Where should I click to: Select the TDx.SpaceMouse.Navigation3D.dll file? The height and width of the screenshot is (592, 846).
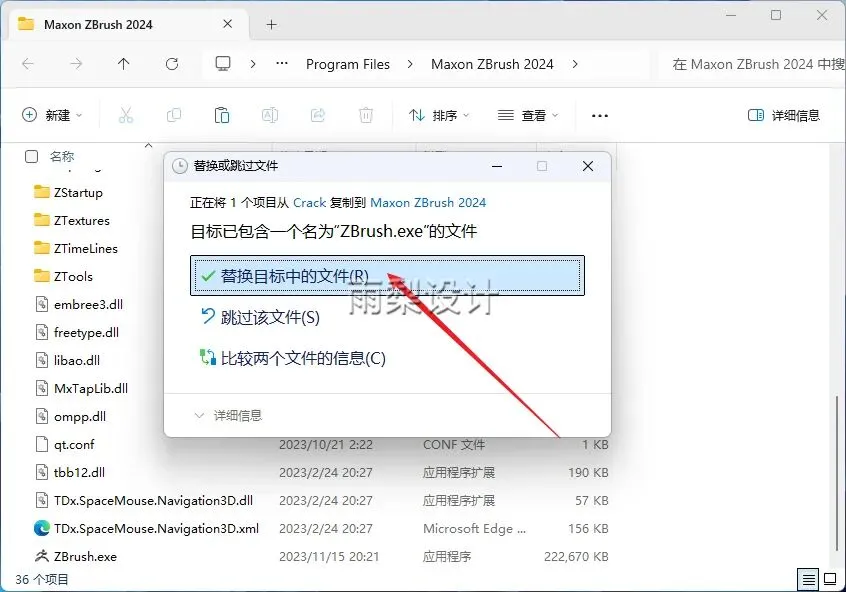tap(153, 500)
